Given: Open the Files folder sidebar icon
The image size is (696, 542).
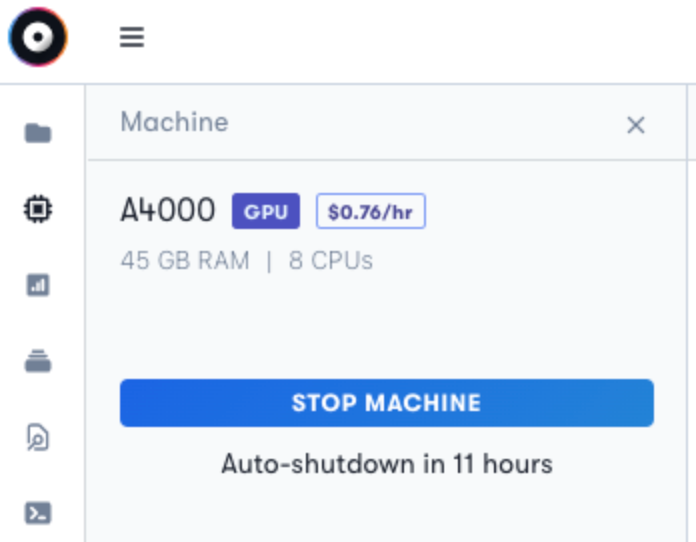Looking at the screenshot, I should tap(38, 133).
